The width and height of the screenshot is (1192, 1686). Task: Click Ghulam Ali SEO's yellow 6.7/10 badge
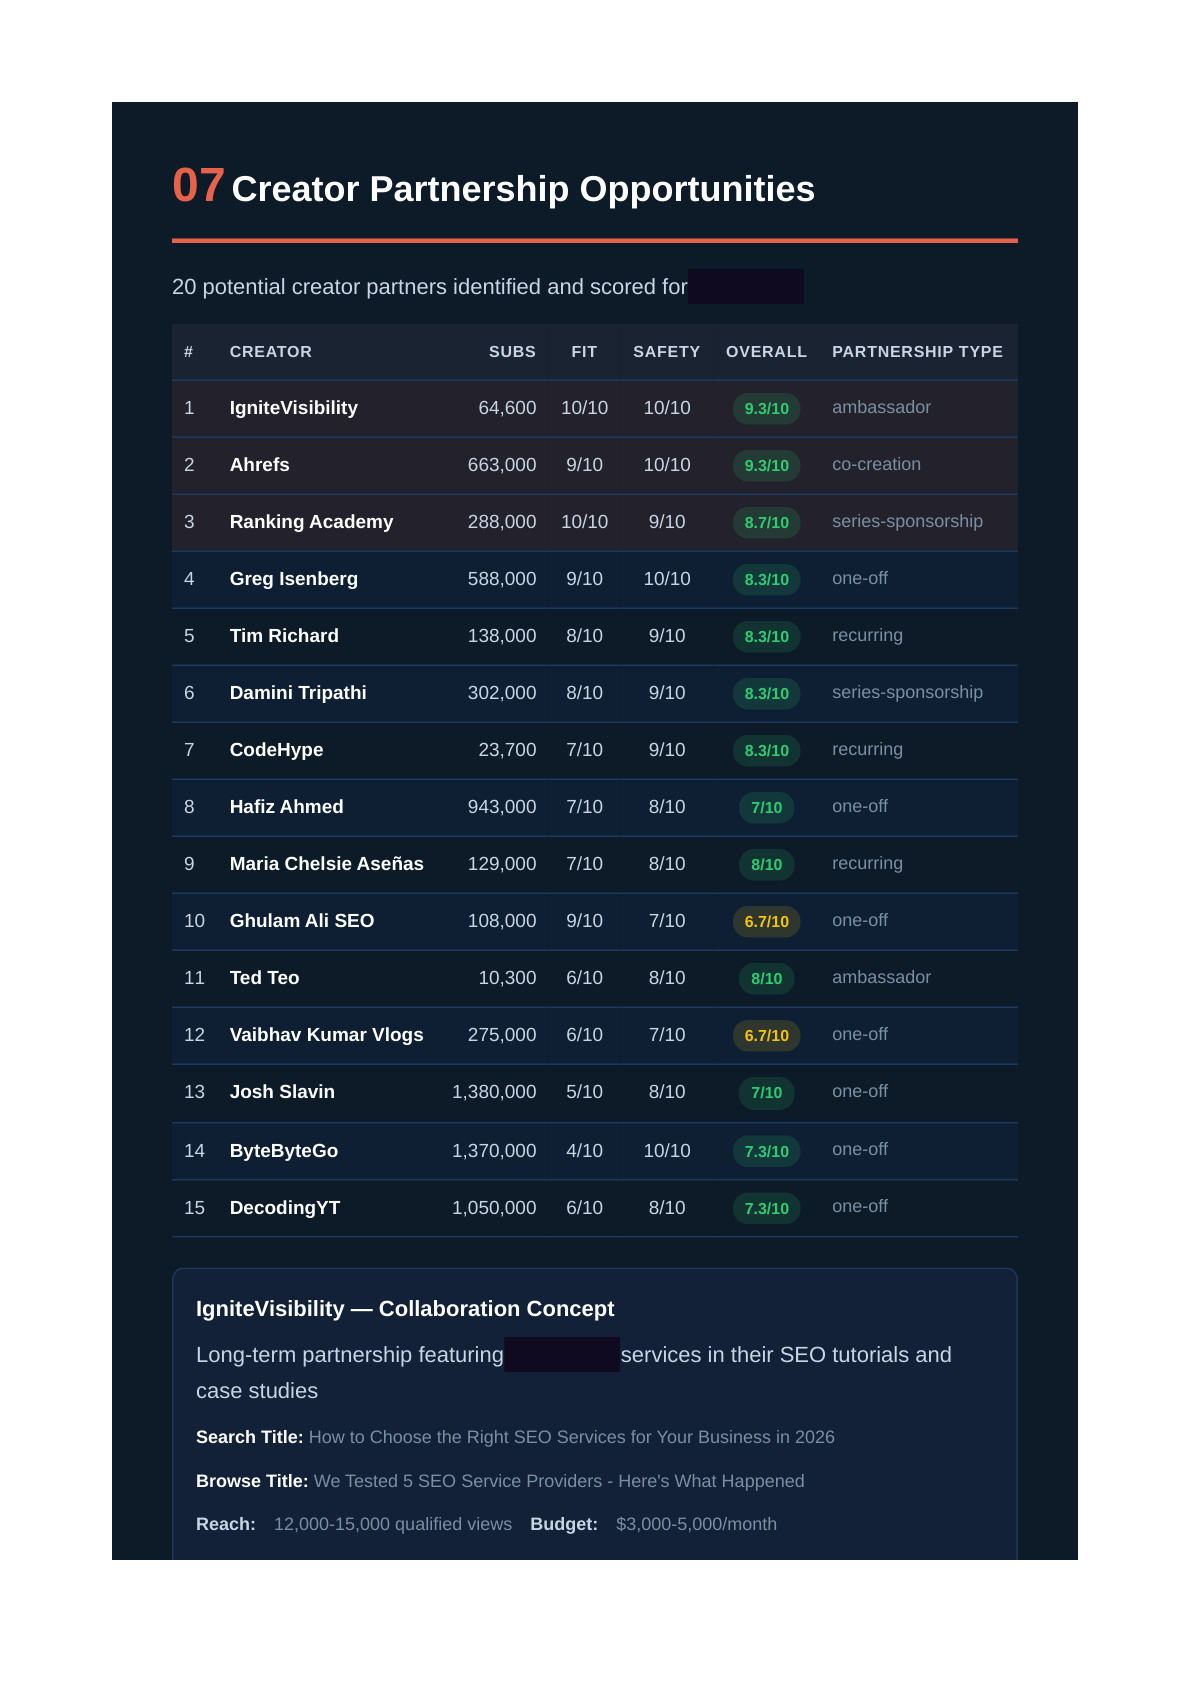[x=766, y=921]
